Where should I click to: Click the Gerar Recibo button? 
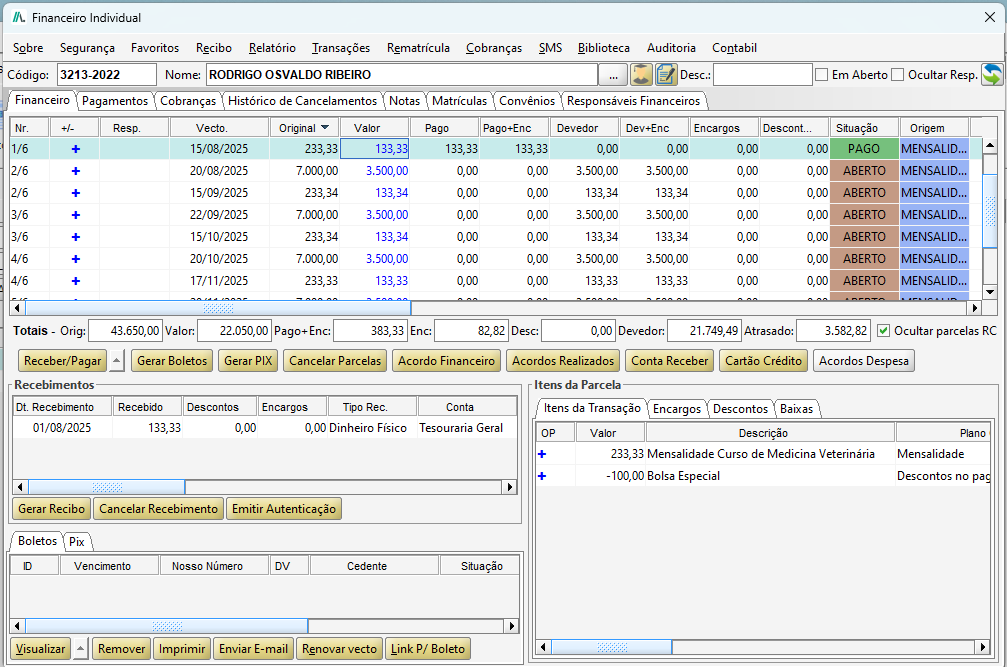51,508
